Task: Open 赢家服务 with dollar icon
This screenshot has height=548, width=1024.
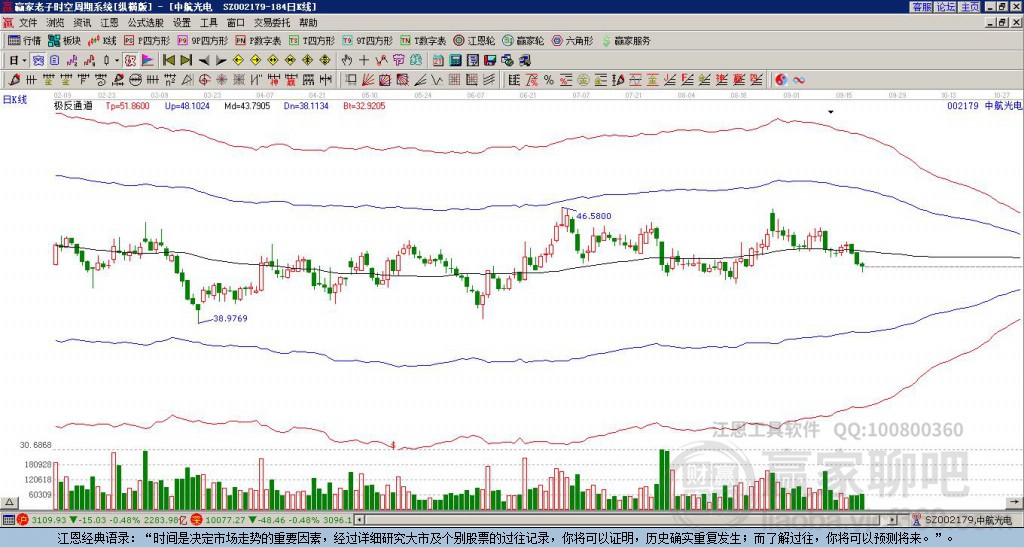Action: 626,40
